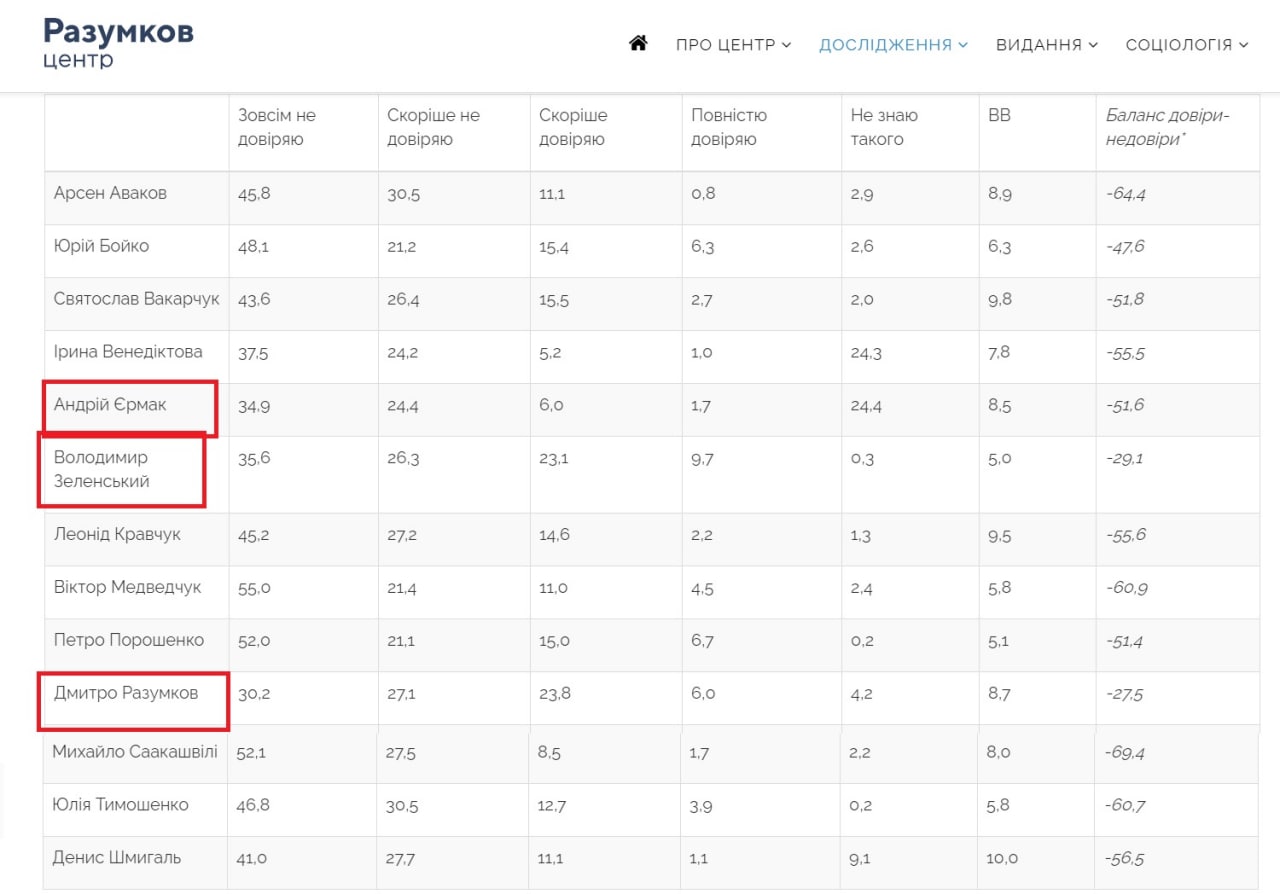Screen dimensions: 1280x894
Task: Click Зеленський's balance value -29,1
Action: click(x=1124, y=459)
